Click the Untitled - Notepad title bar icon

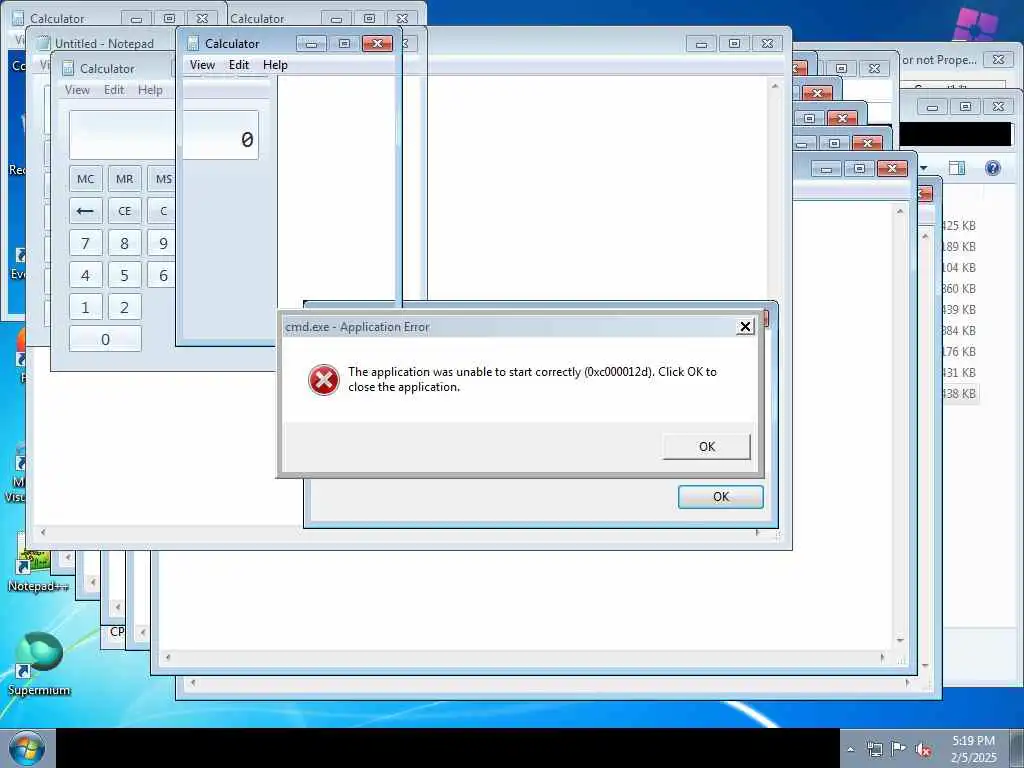pos(43,44)
